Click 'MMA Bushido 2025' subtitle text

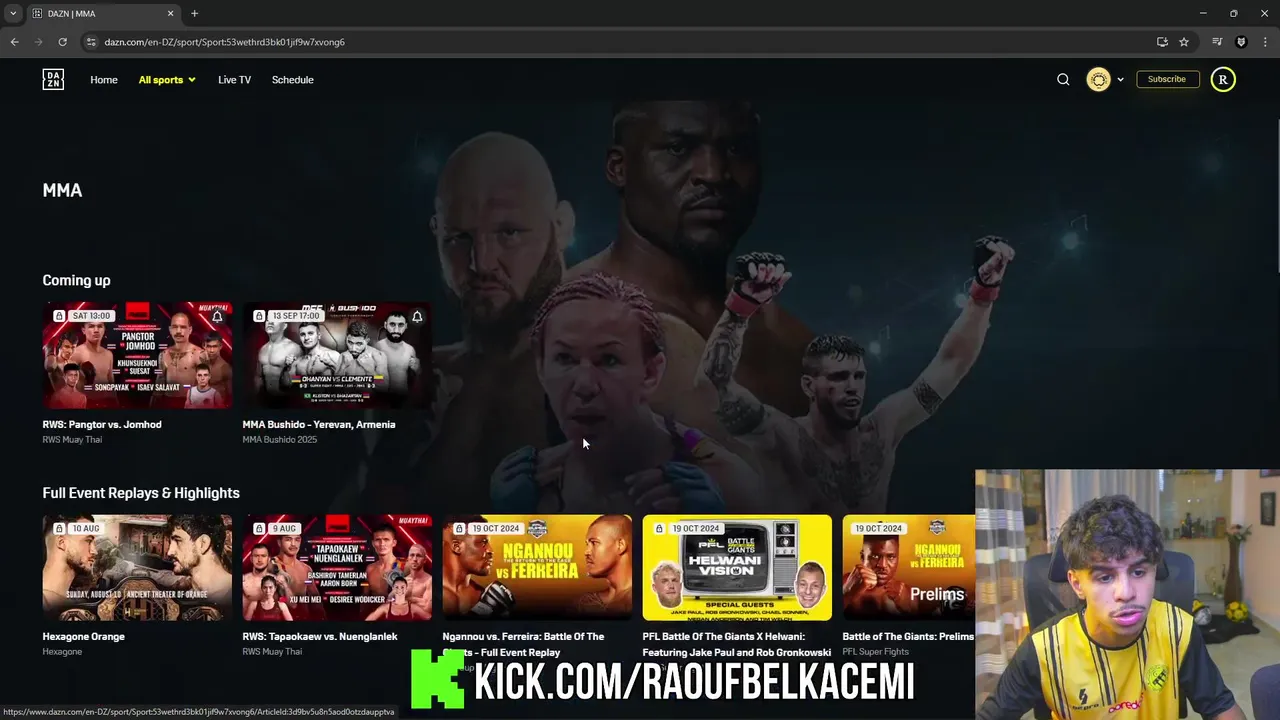279,440
